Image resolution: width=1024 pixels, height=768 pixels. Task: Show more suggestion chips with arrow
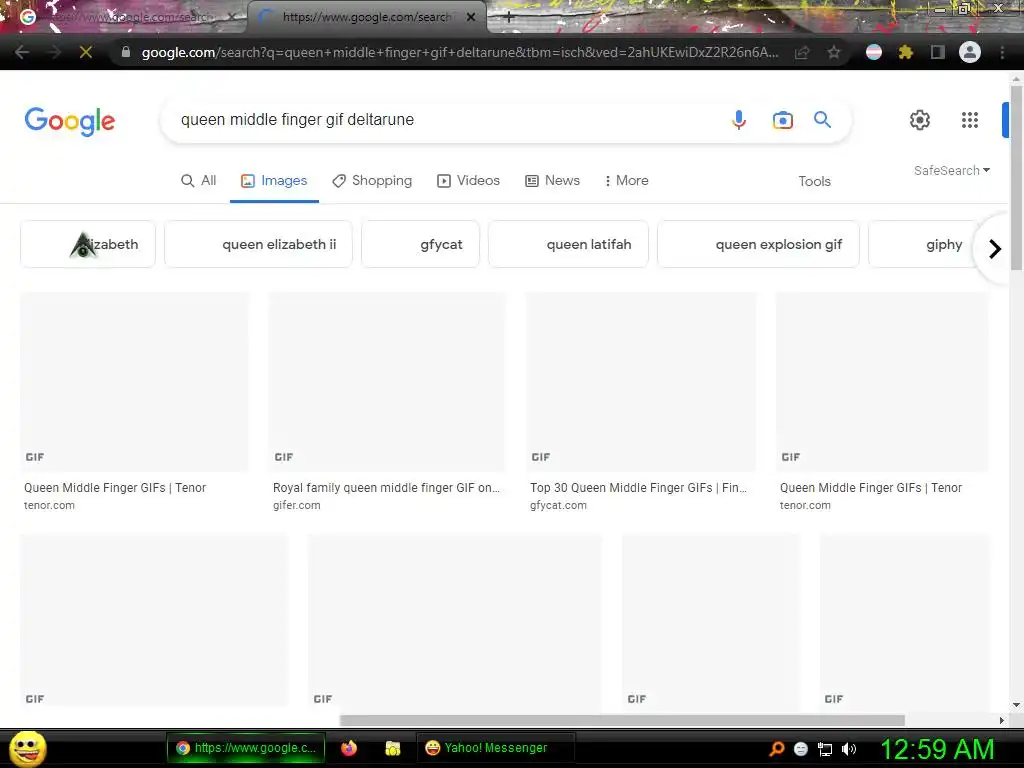coord(994,249)
